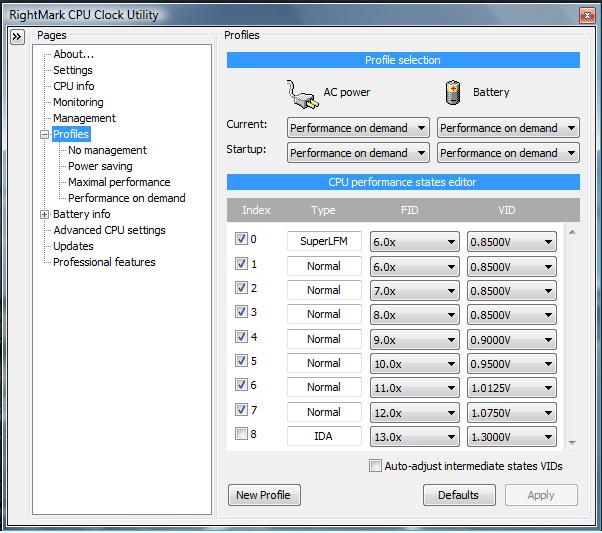Screen dimensions: 602x533
Task: Click the New Profile button
Action: point(264,495)
